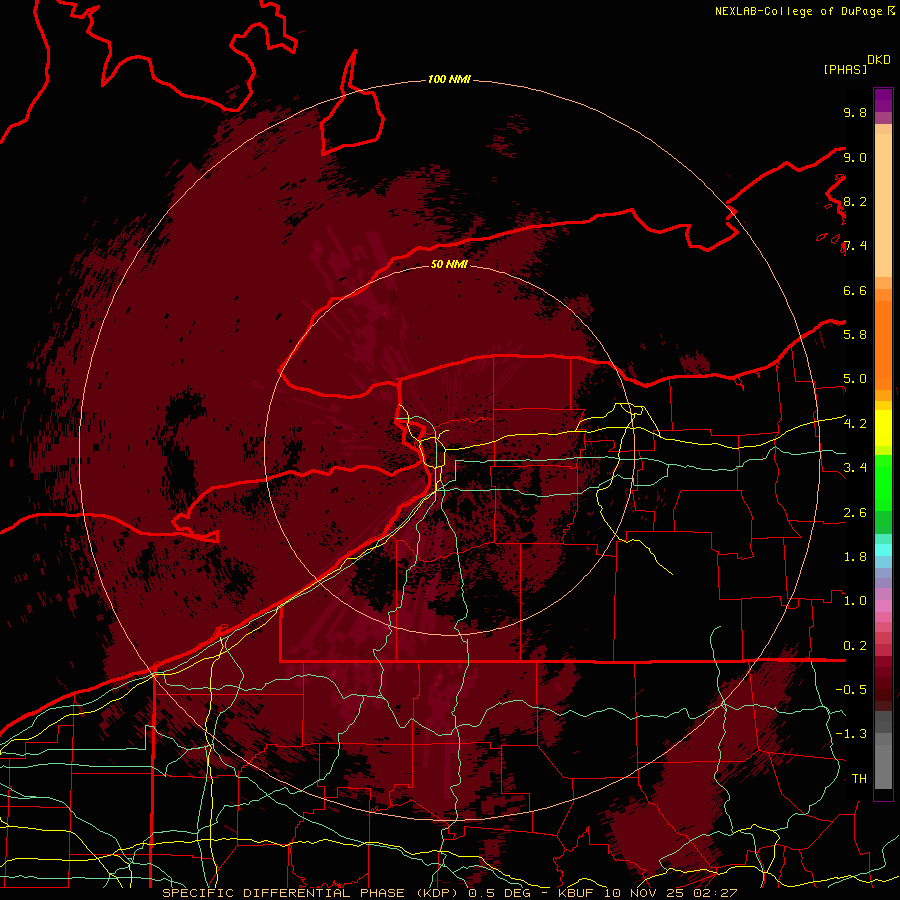Click the TH threshold label on the scale
900x900 pixels.
tap(859, 778)
